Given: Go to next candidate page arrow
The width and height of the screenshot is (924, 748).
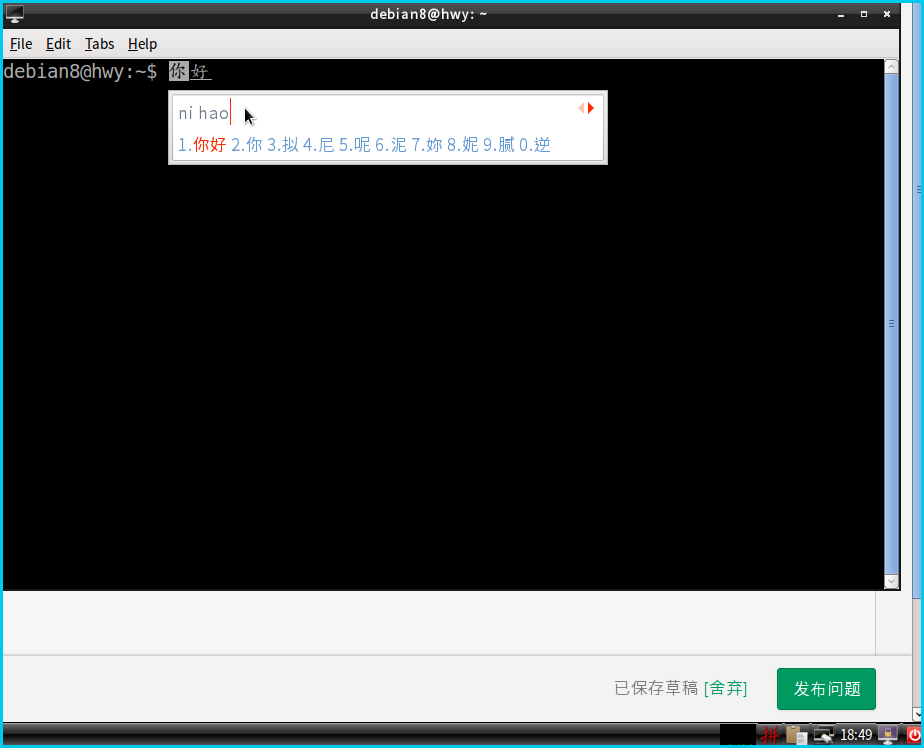Looking at the screenshot, I should (591, 108).
